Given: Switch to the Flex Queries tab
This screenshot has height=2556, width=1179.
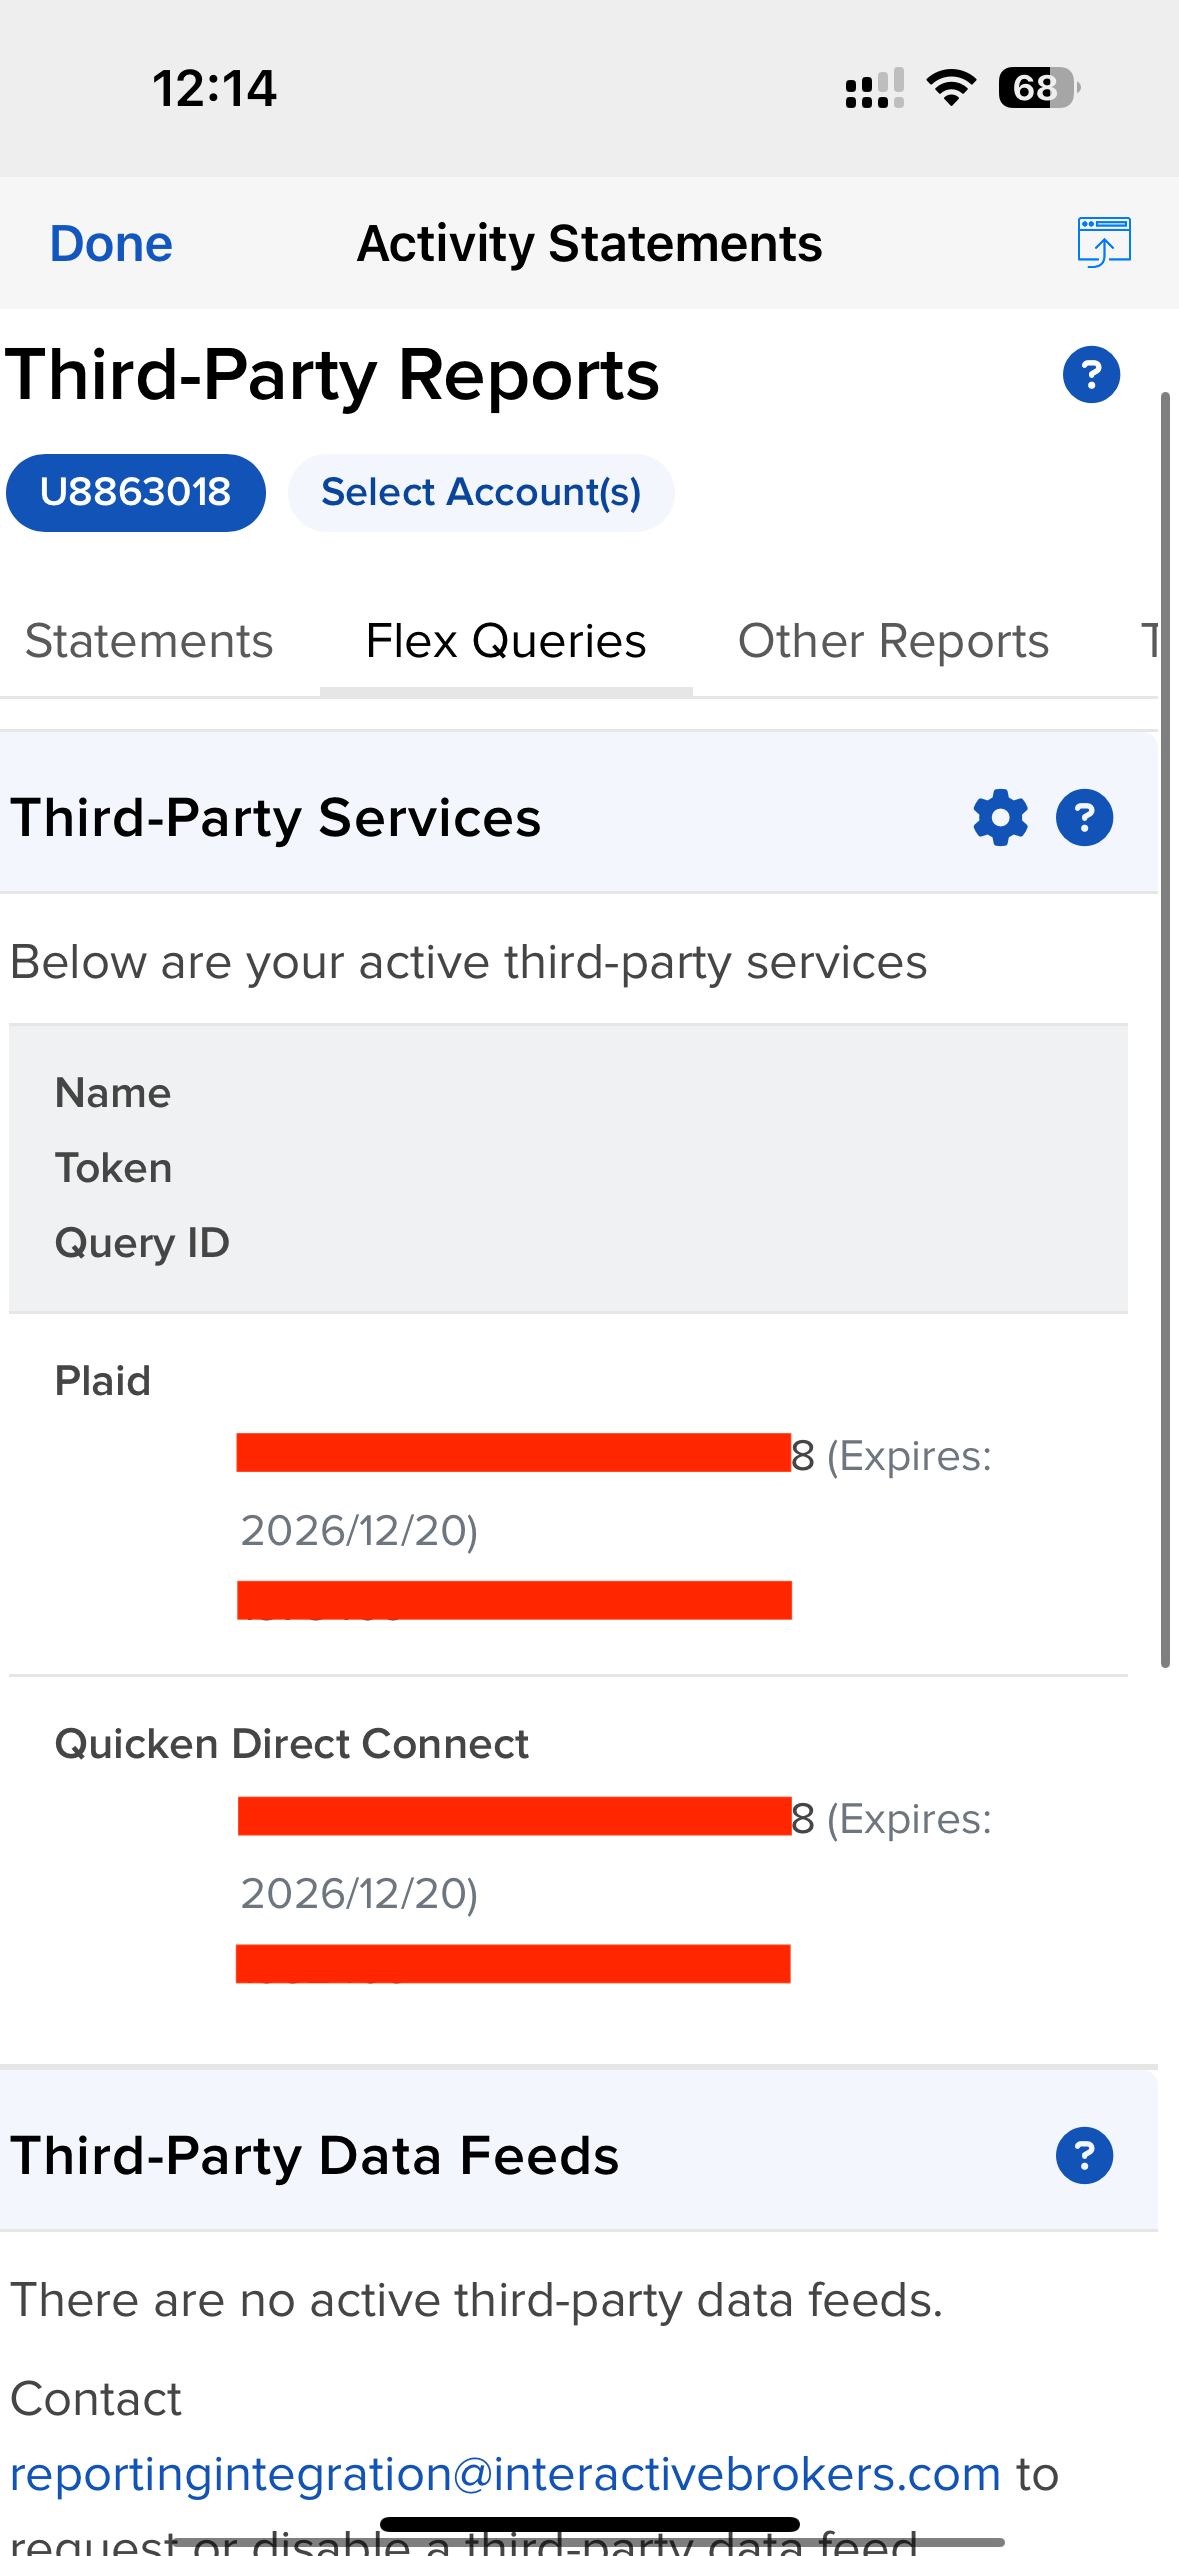Looking at the screenshot, I should 506,641.
